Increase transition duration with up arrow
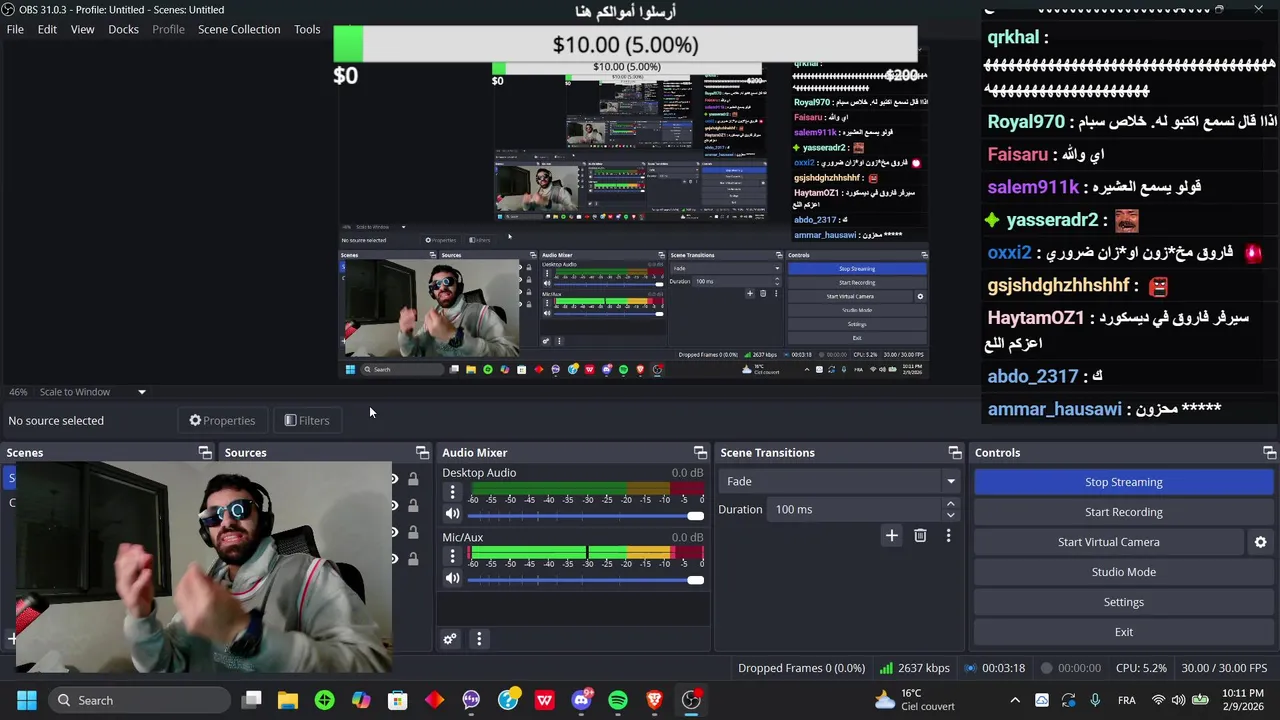Image resolution: width=1280 pixels, height=720 pixels. tap(950, 504)
